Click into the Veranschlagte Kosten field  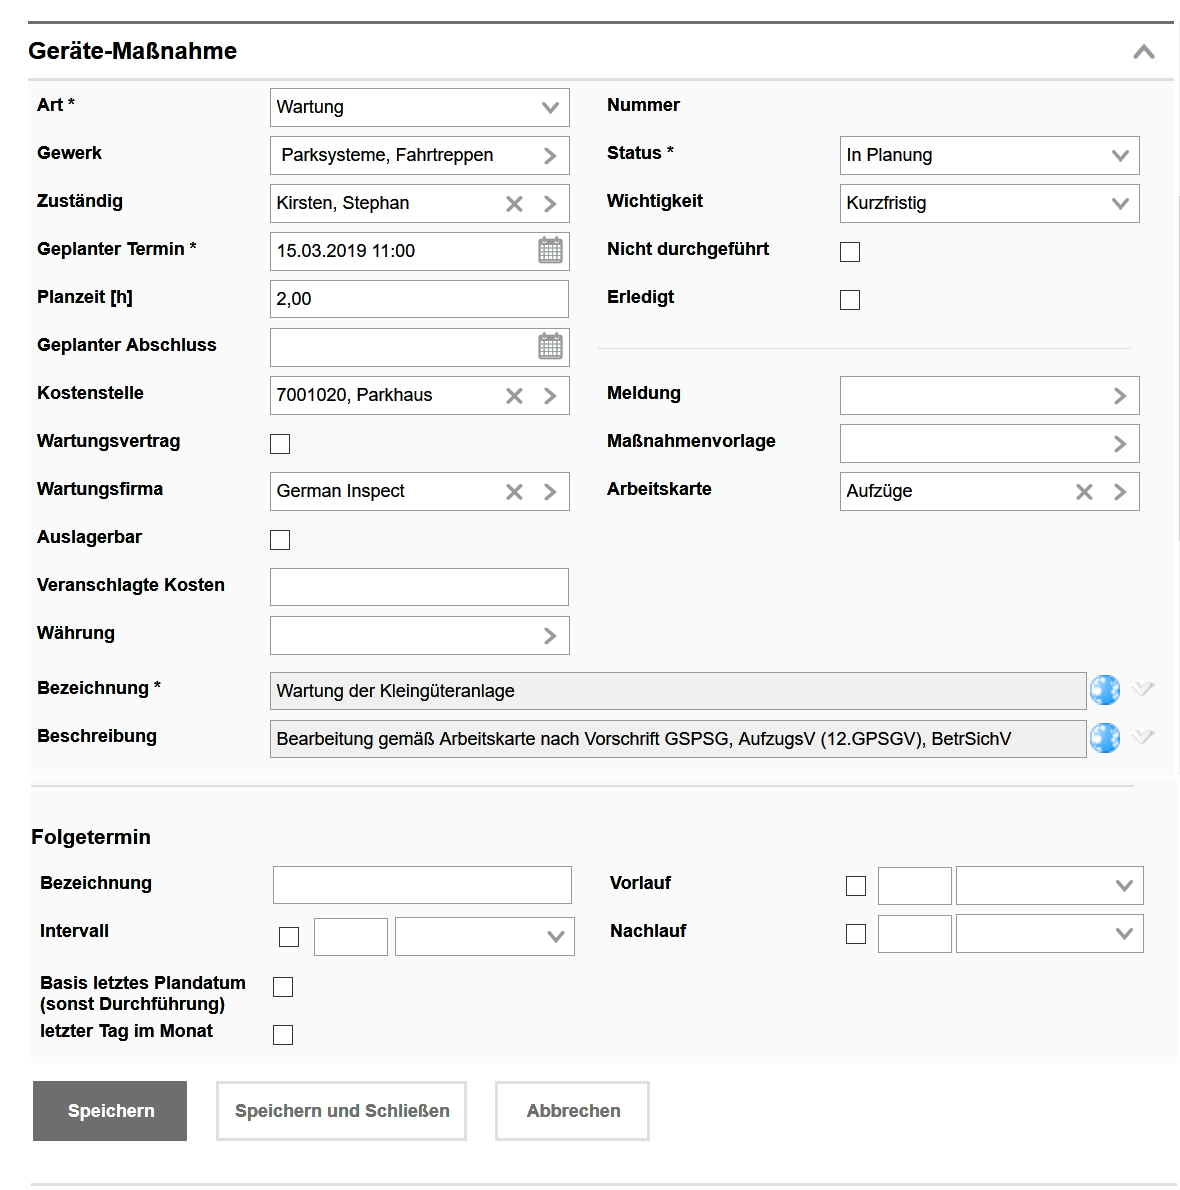(419, 587)
